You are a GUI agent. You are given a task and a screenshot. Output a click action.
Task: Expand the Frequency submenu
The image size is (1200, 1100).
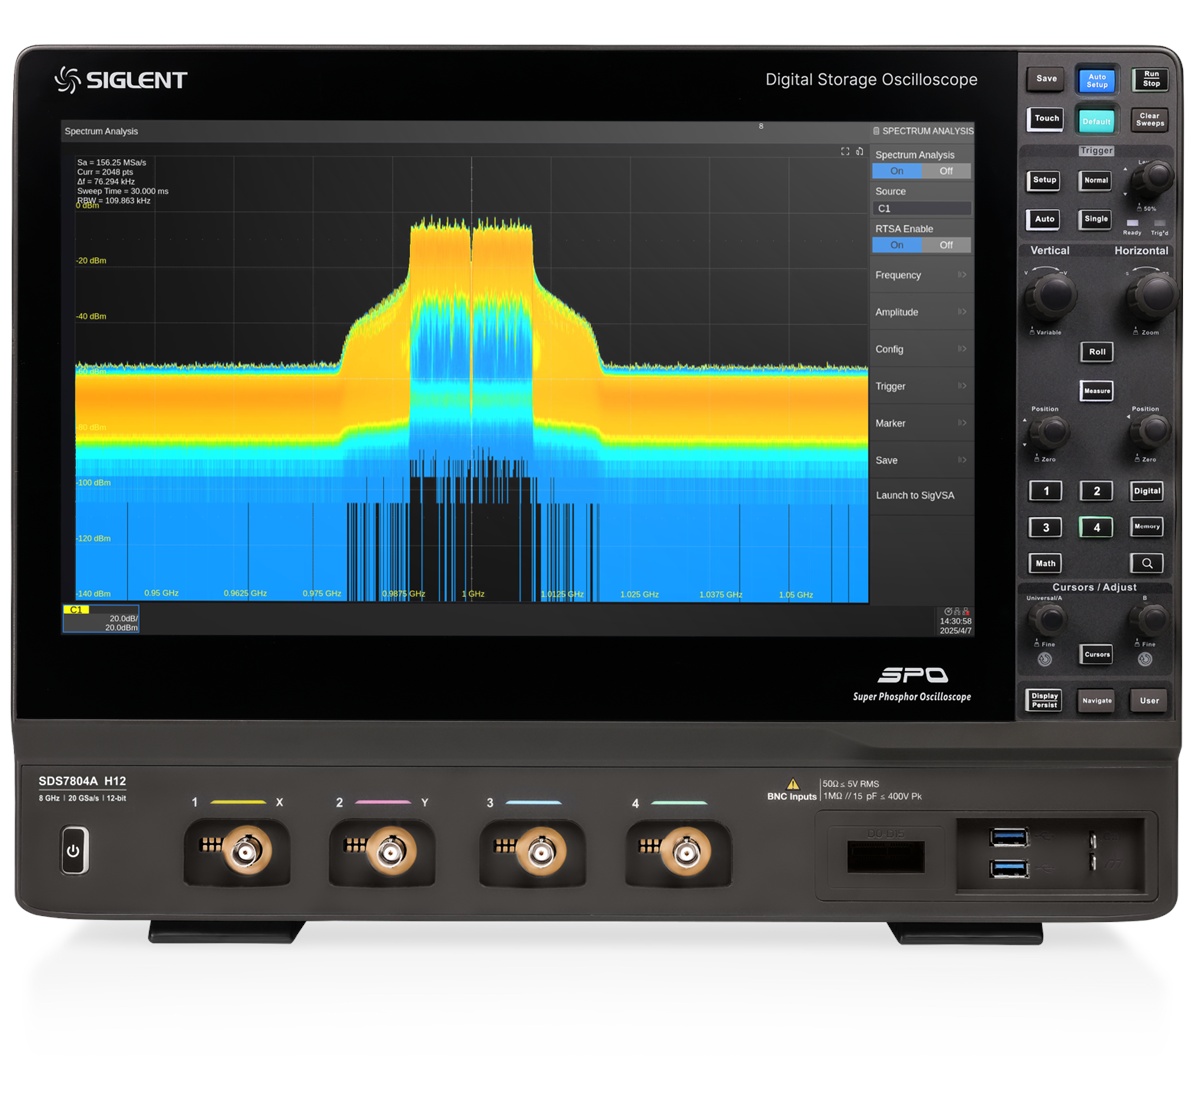point(921,275)
